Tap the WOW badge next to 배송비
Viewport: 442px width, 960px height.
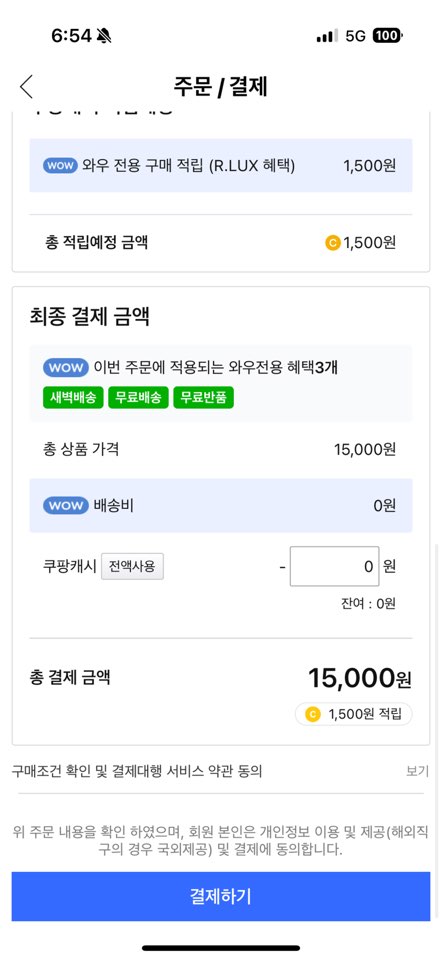(66, 506)
